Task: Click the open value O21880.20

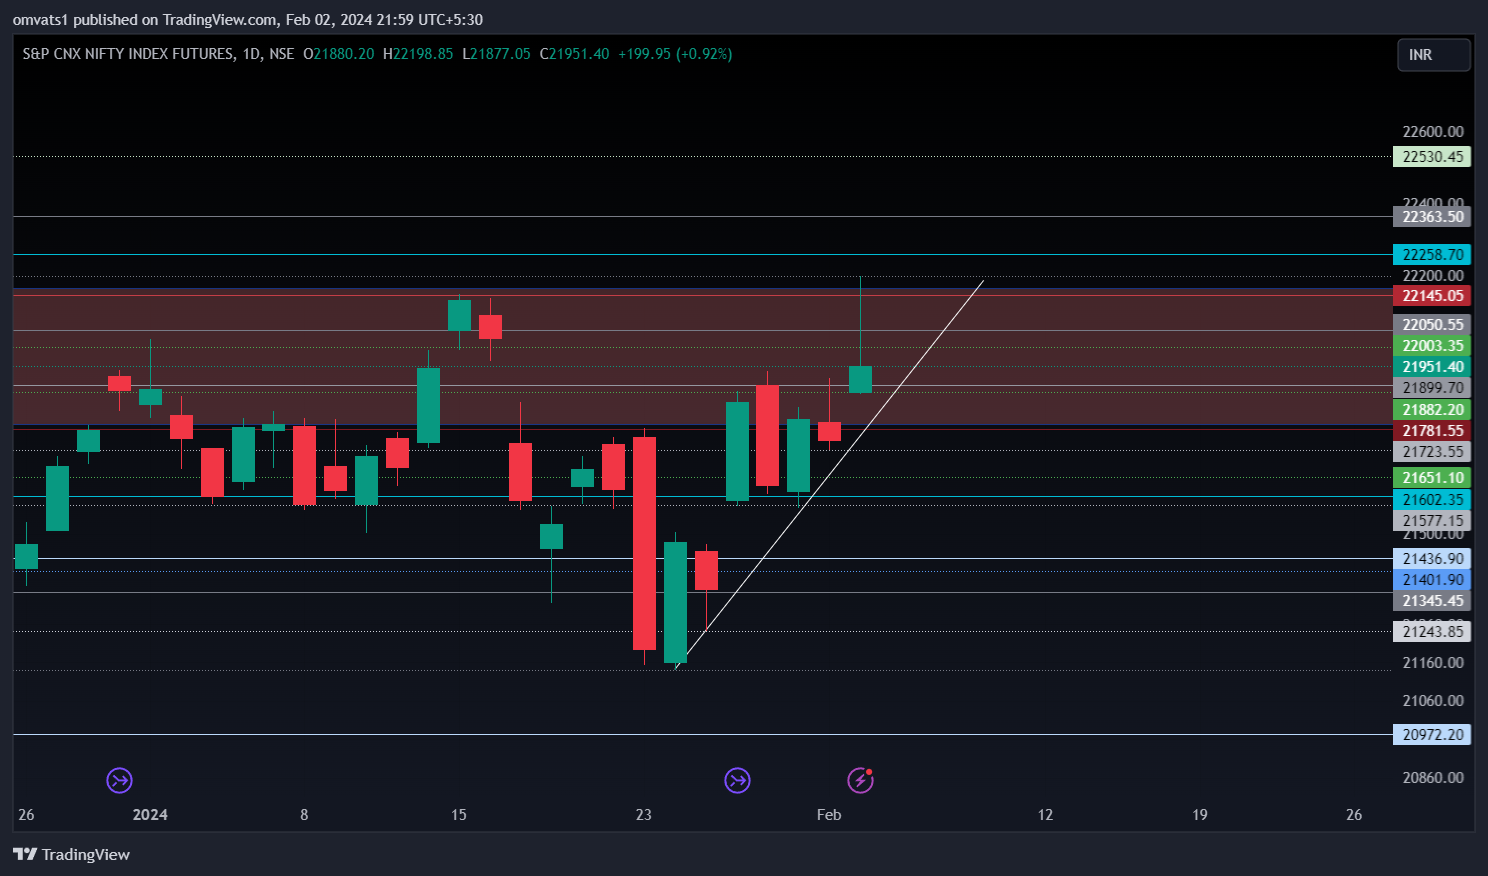Action: (x=338, y=54)
